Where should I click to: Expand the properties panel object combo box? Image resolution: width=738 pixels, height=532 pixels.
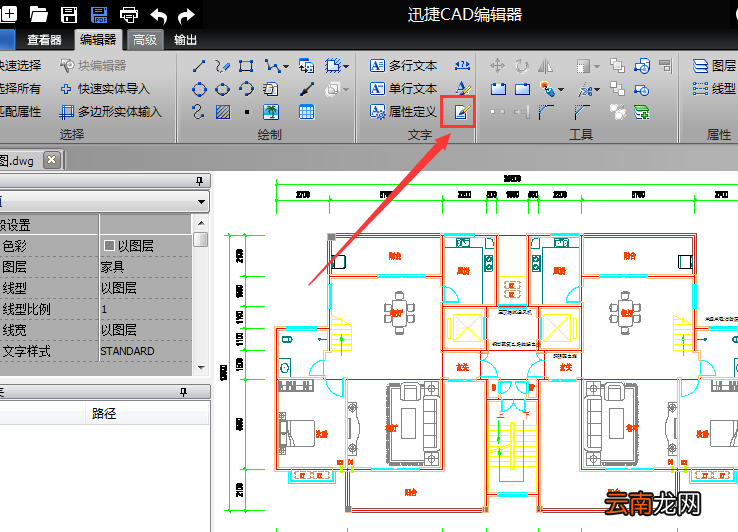tap(201, 202)
